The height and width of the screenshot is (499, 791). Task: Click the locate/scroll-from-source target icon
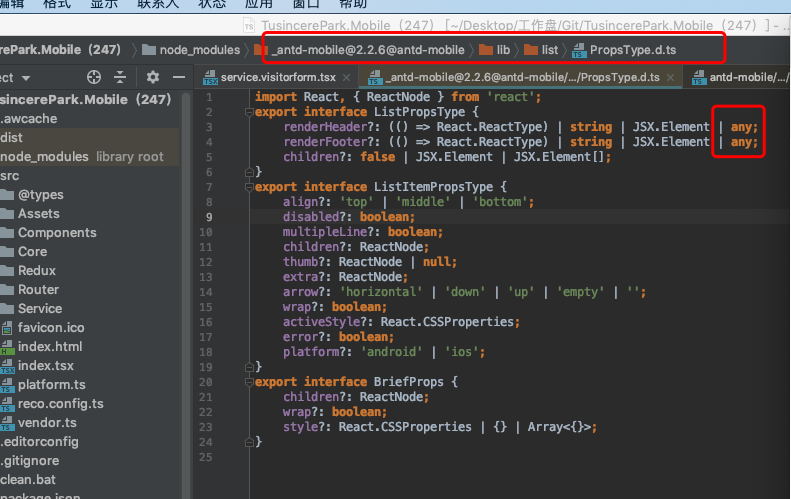94,77
